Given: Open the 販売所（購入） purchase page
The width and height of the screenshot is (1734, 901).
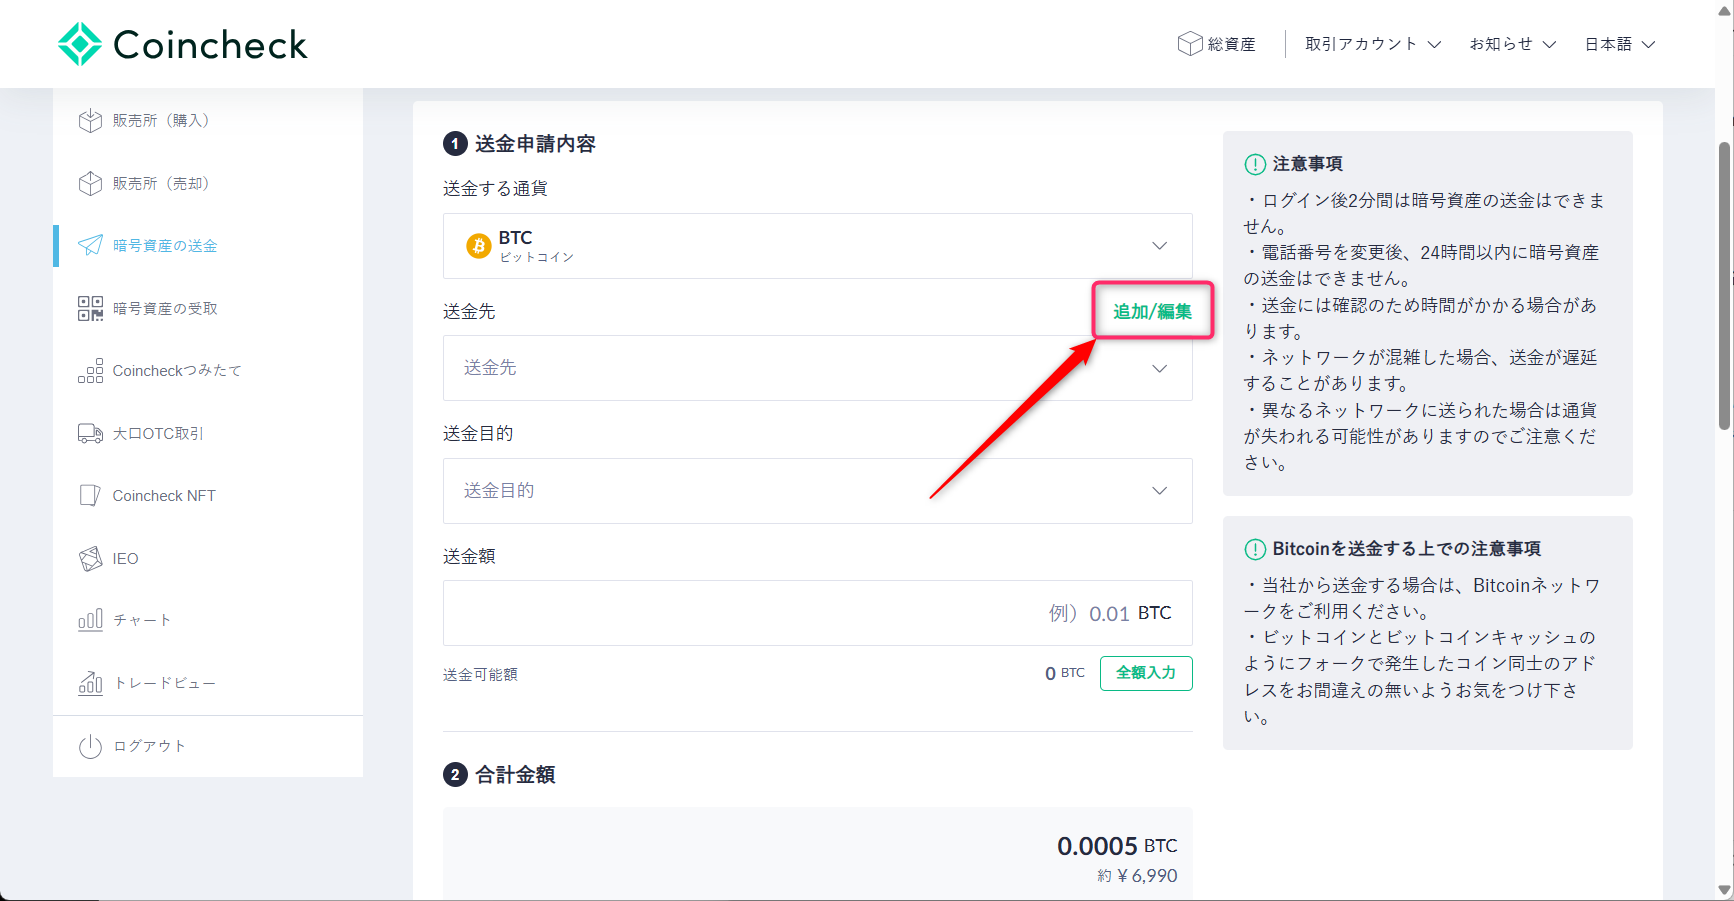Looking at the screenshot, I should pos(160,120).
